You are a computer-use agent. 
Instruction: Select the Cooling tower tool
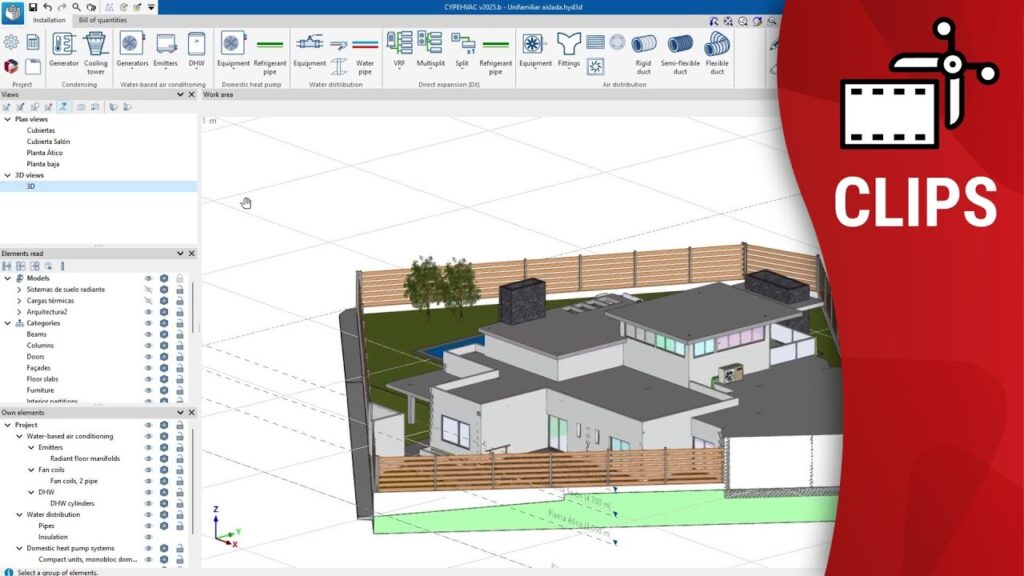[95, 48]
